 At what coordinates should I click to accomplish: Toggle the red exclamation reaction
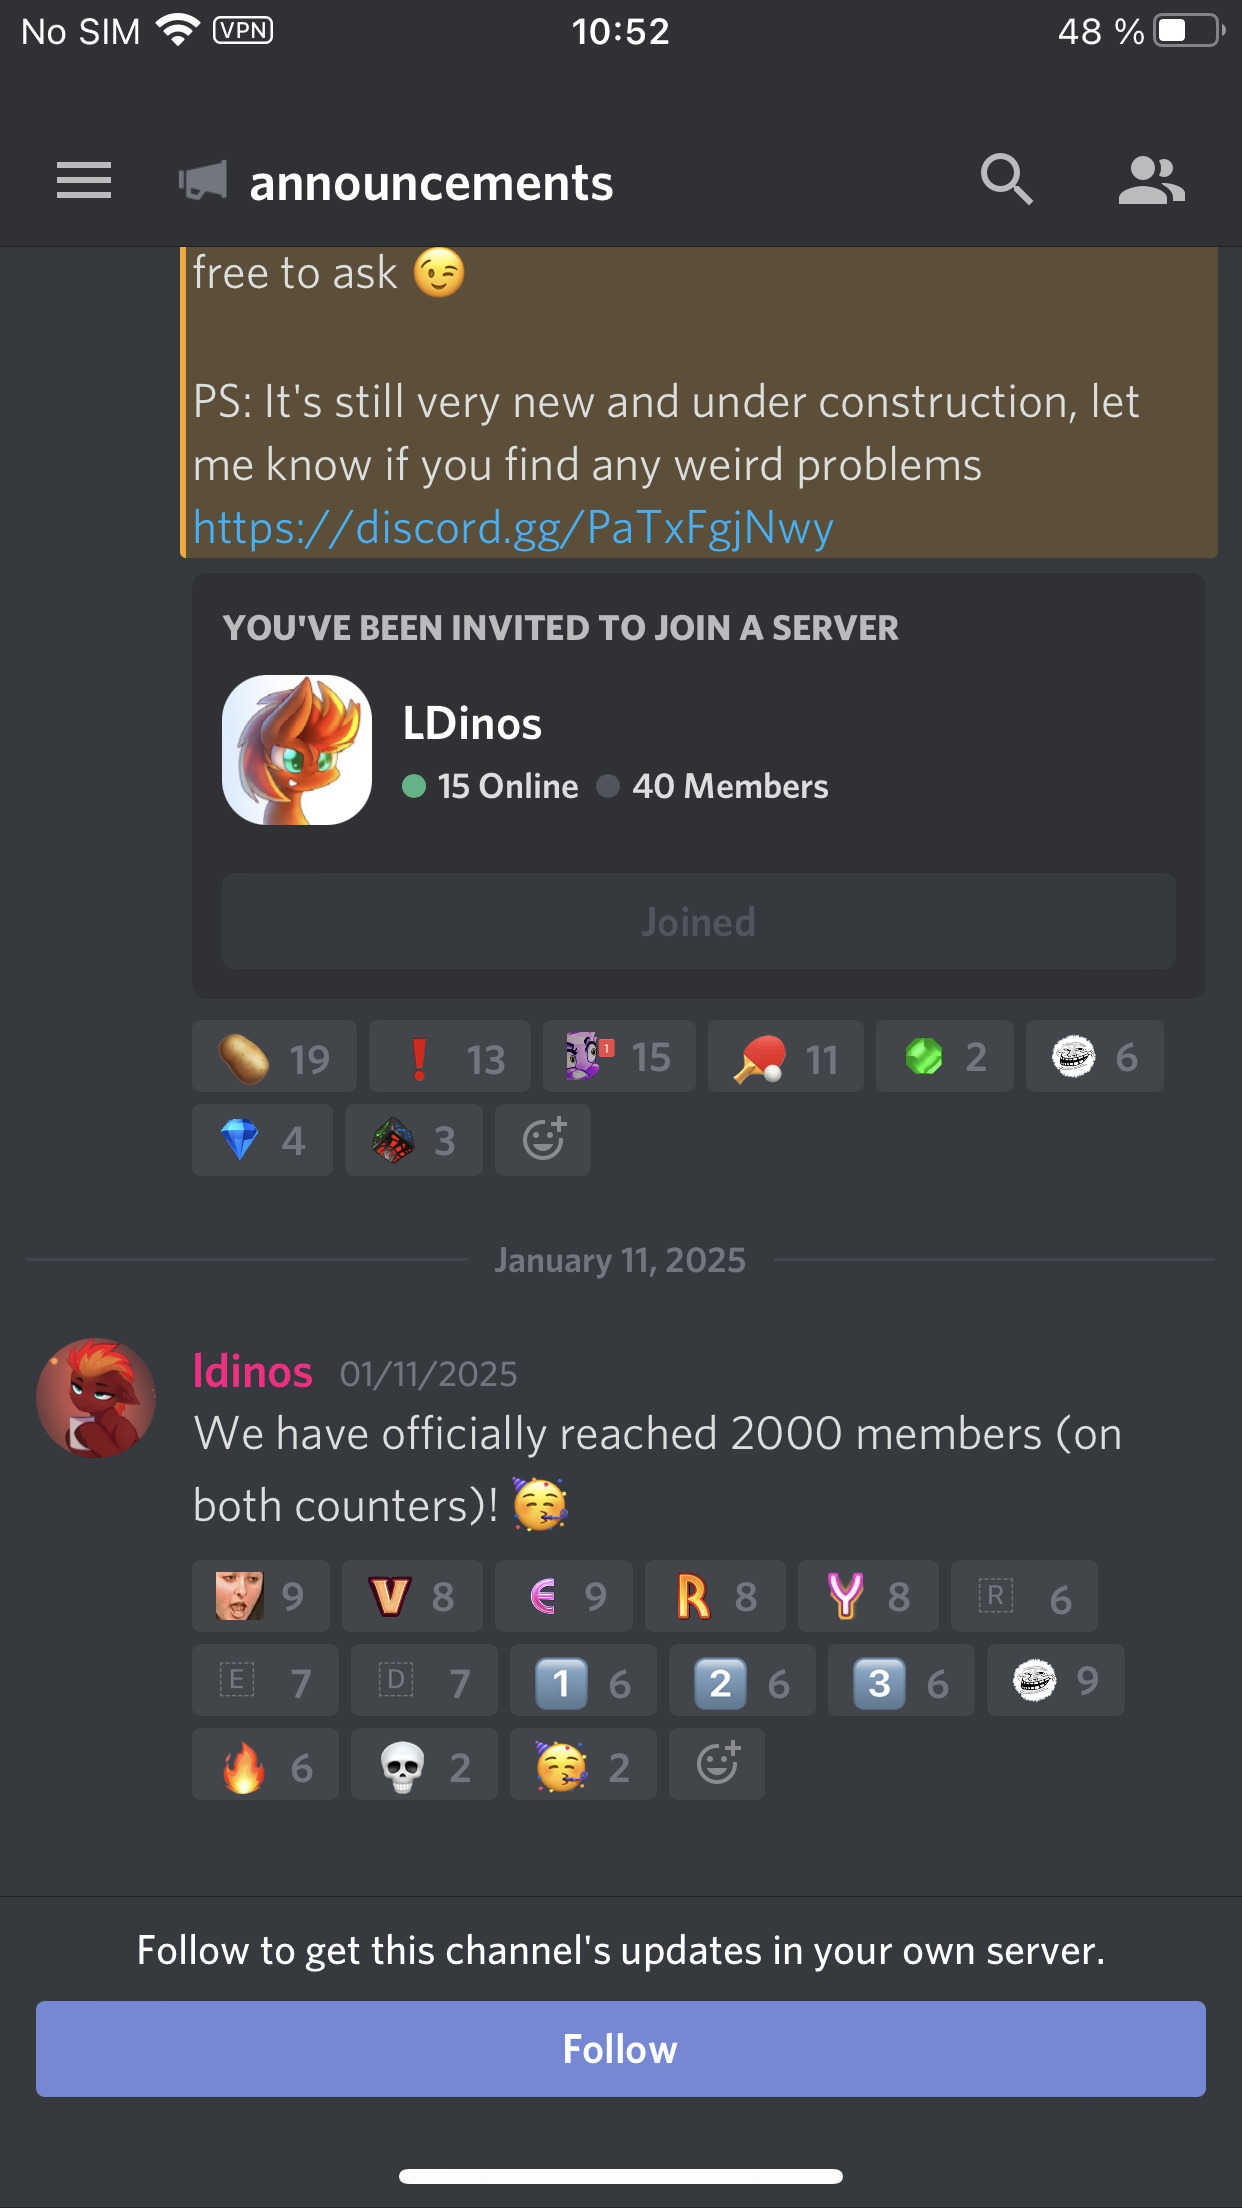[x=450, y=1057]
